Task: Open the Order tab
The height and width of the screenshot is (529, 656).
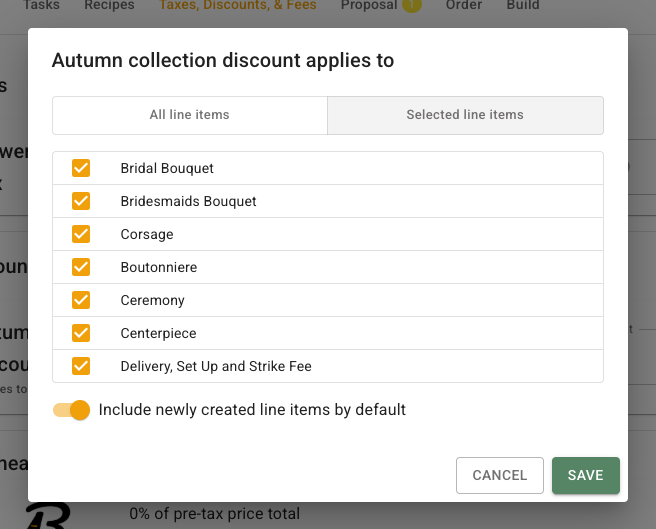Action: [x=464, y=5]
